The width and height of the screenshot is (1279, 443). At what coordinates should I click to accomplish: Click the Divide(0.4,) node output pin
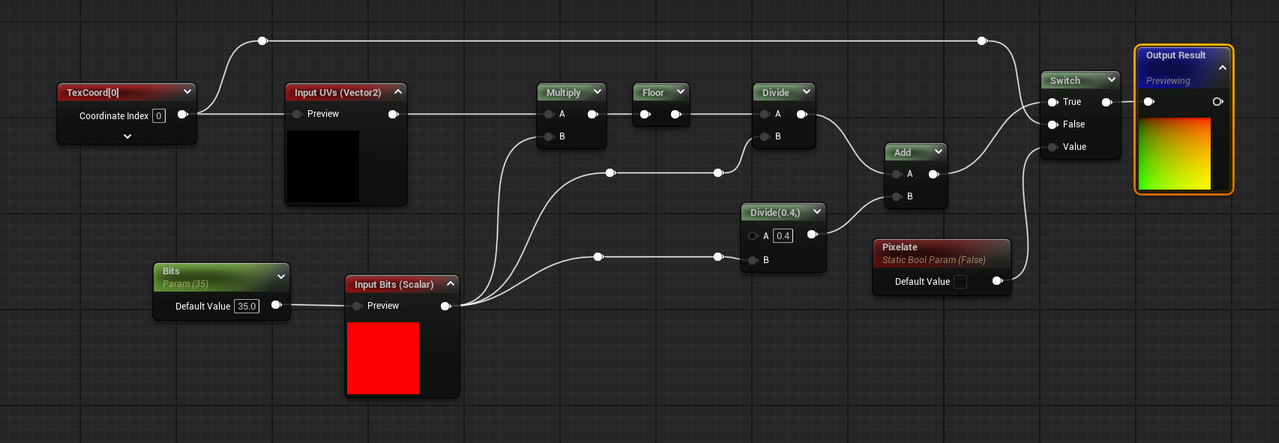point(812,235)
